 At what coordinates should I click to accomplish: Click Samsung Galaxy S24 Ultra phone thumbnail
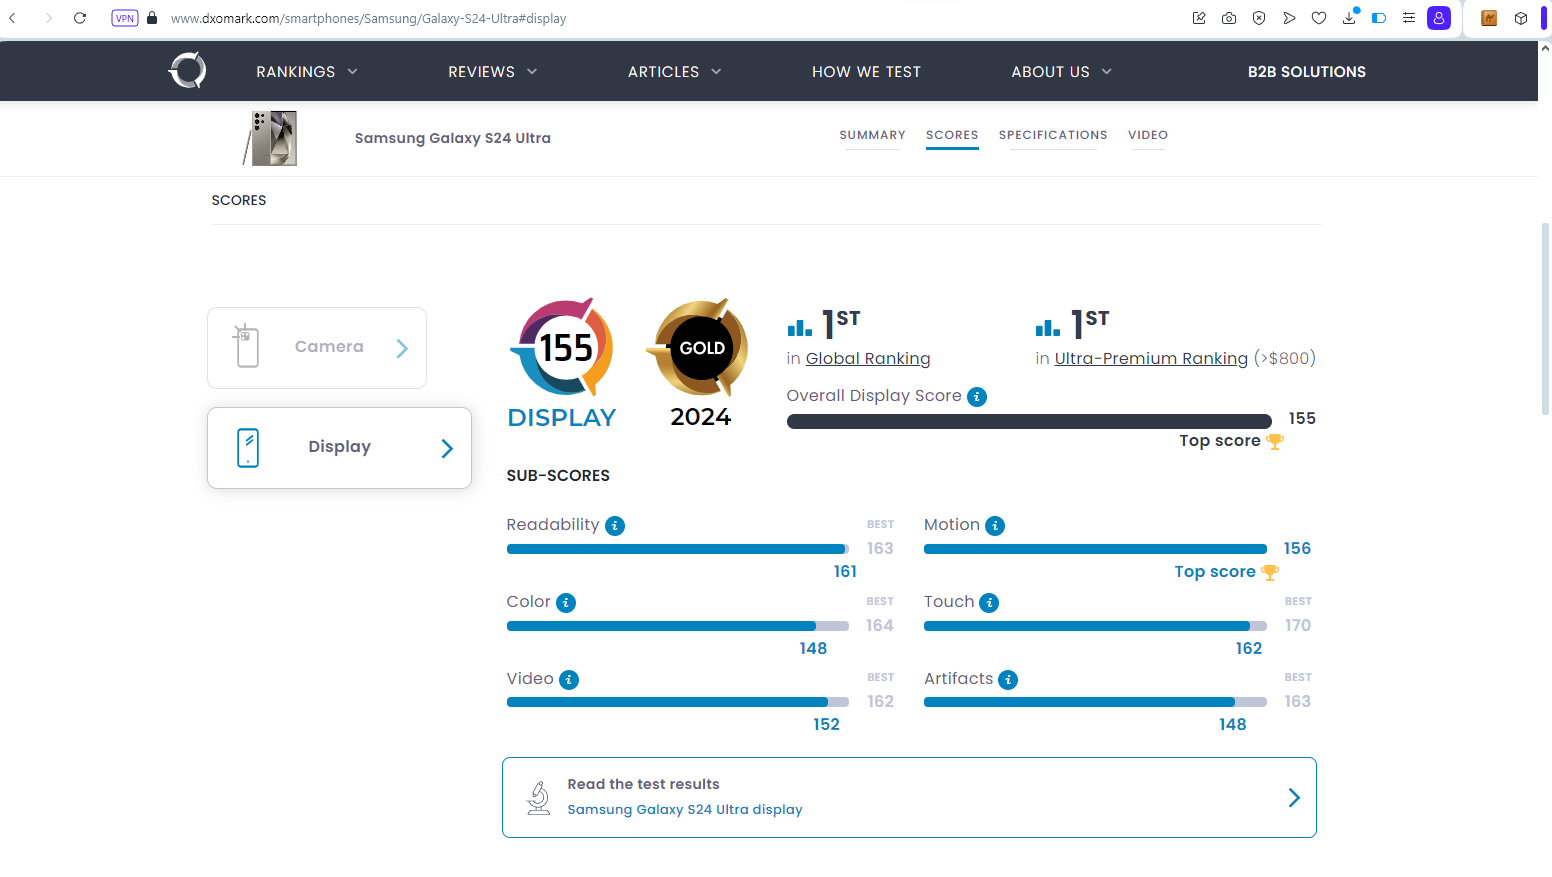click(271, 138)
